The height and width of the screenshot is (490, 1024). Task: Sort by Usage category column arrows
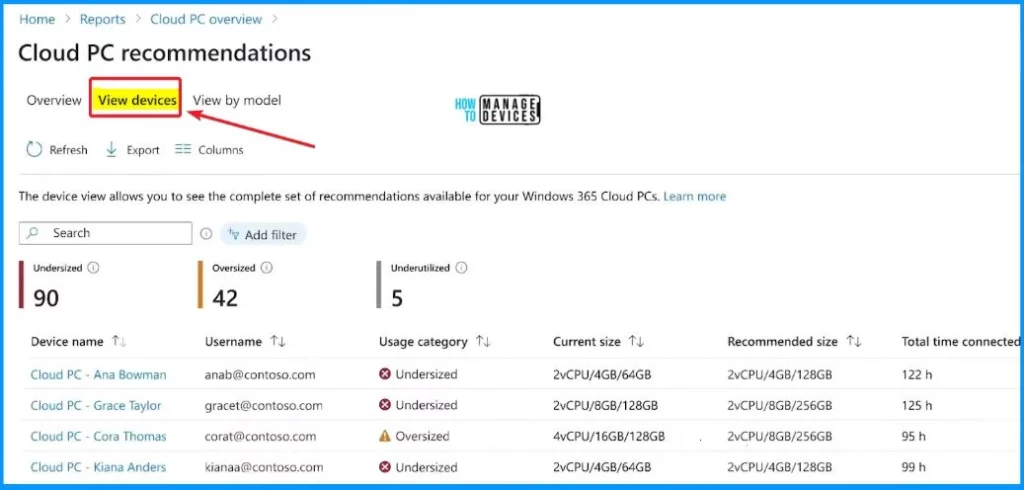pos(483,342)
